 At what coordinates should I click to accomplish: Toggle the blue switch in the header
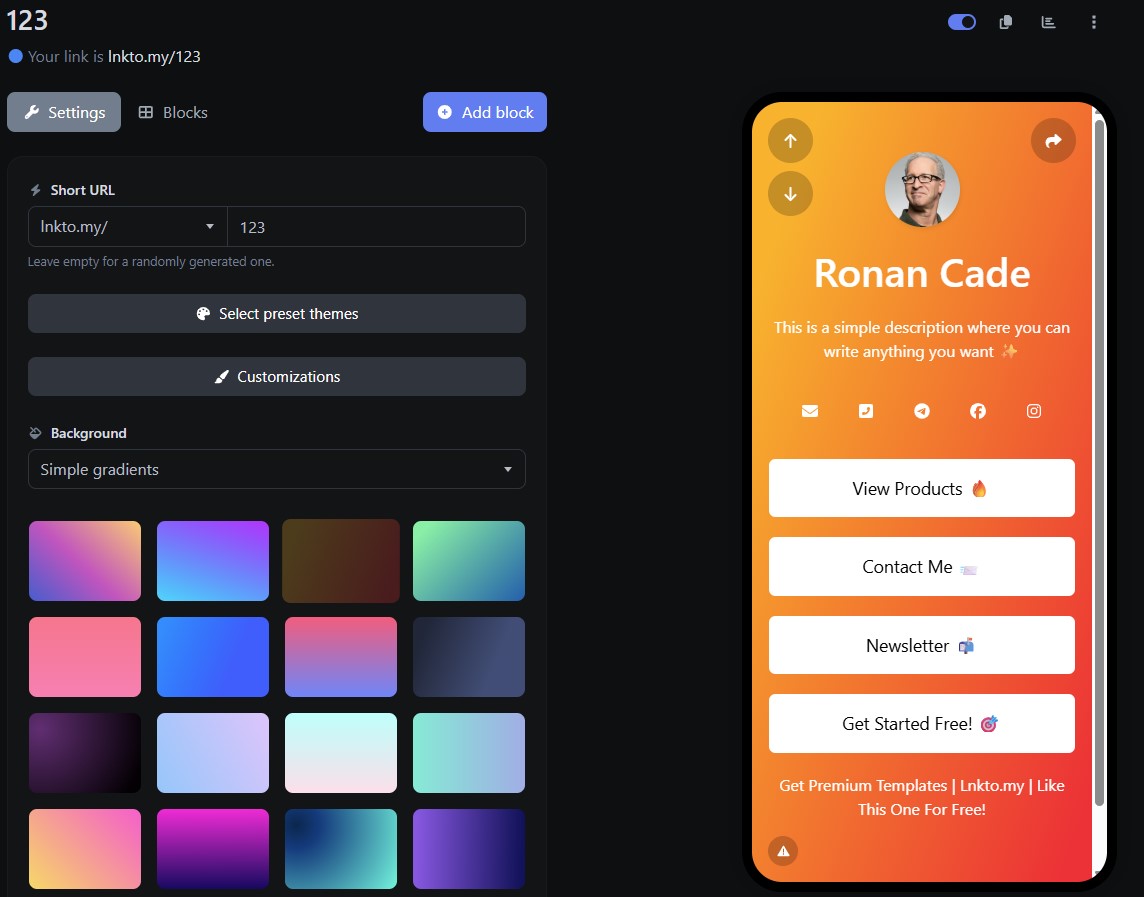click(x=961, y=21)
